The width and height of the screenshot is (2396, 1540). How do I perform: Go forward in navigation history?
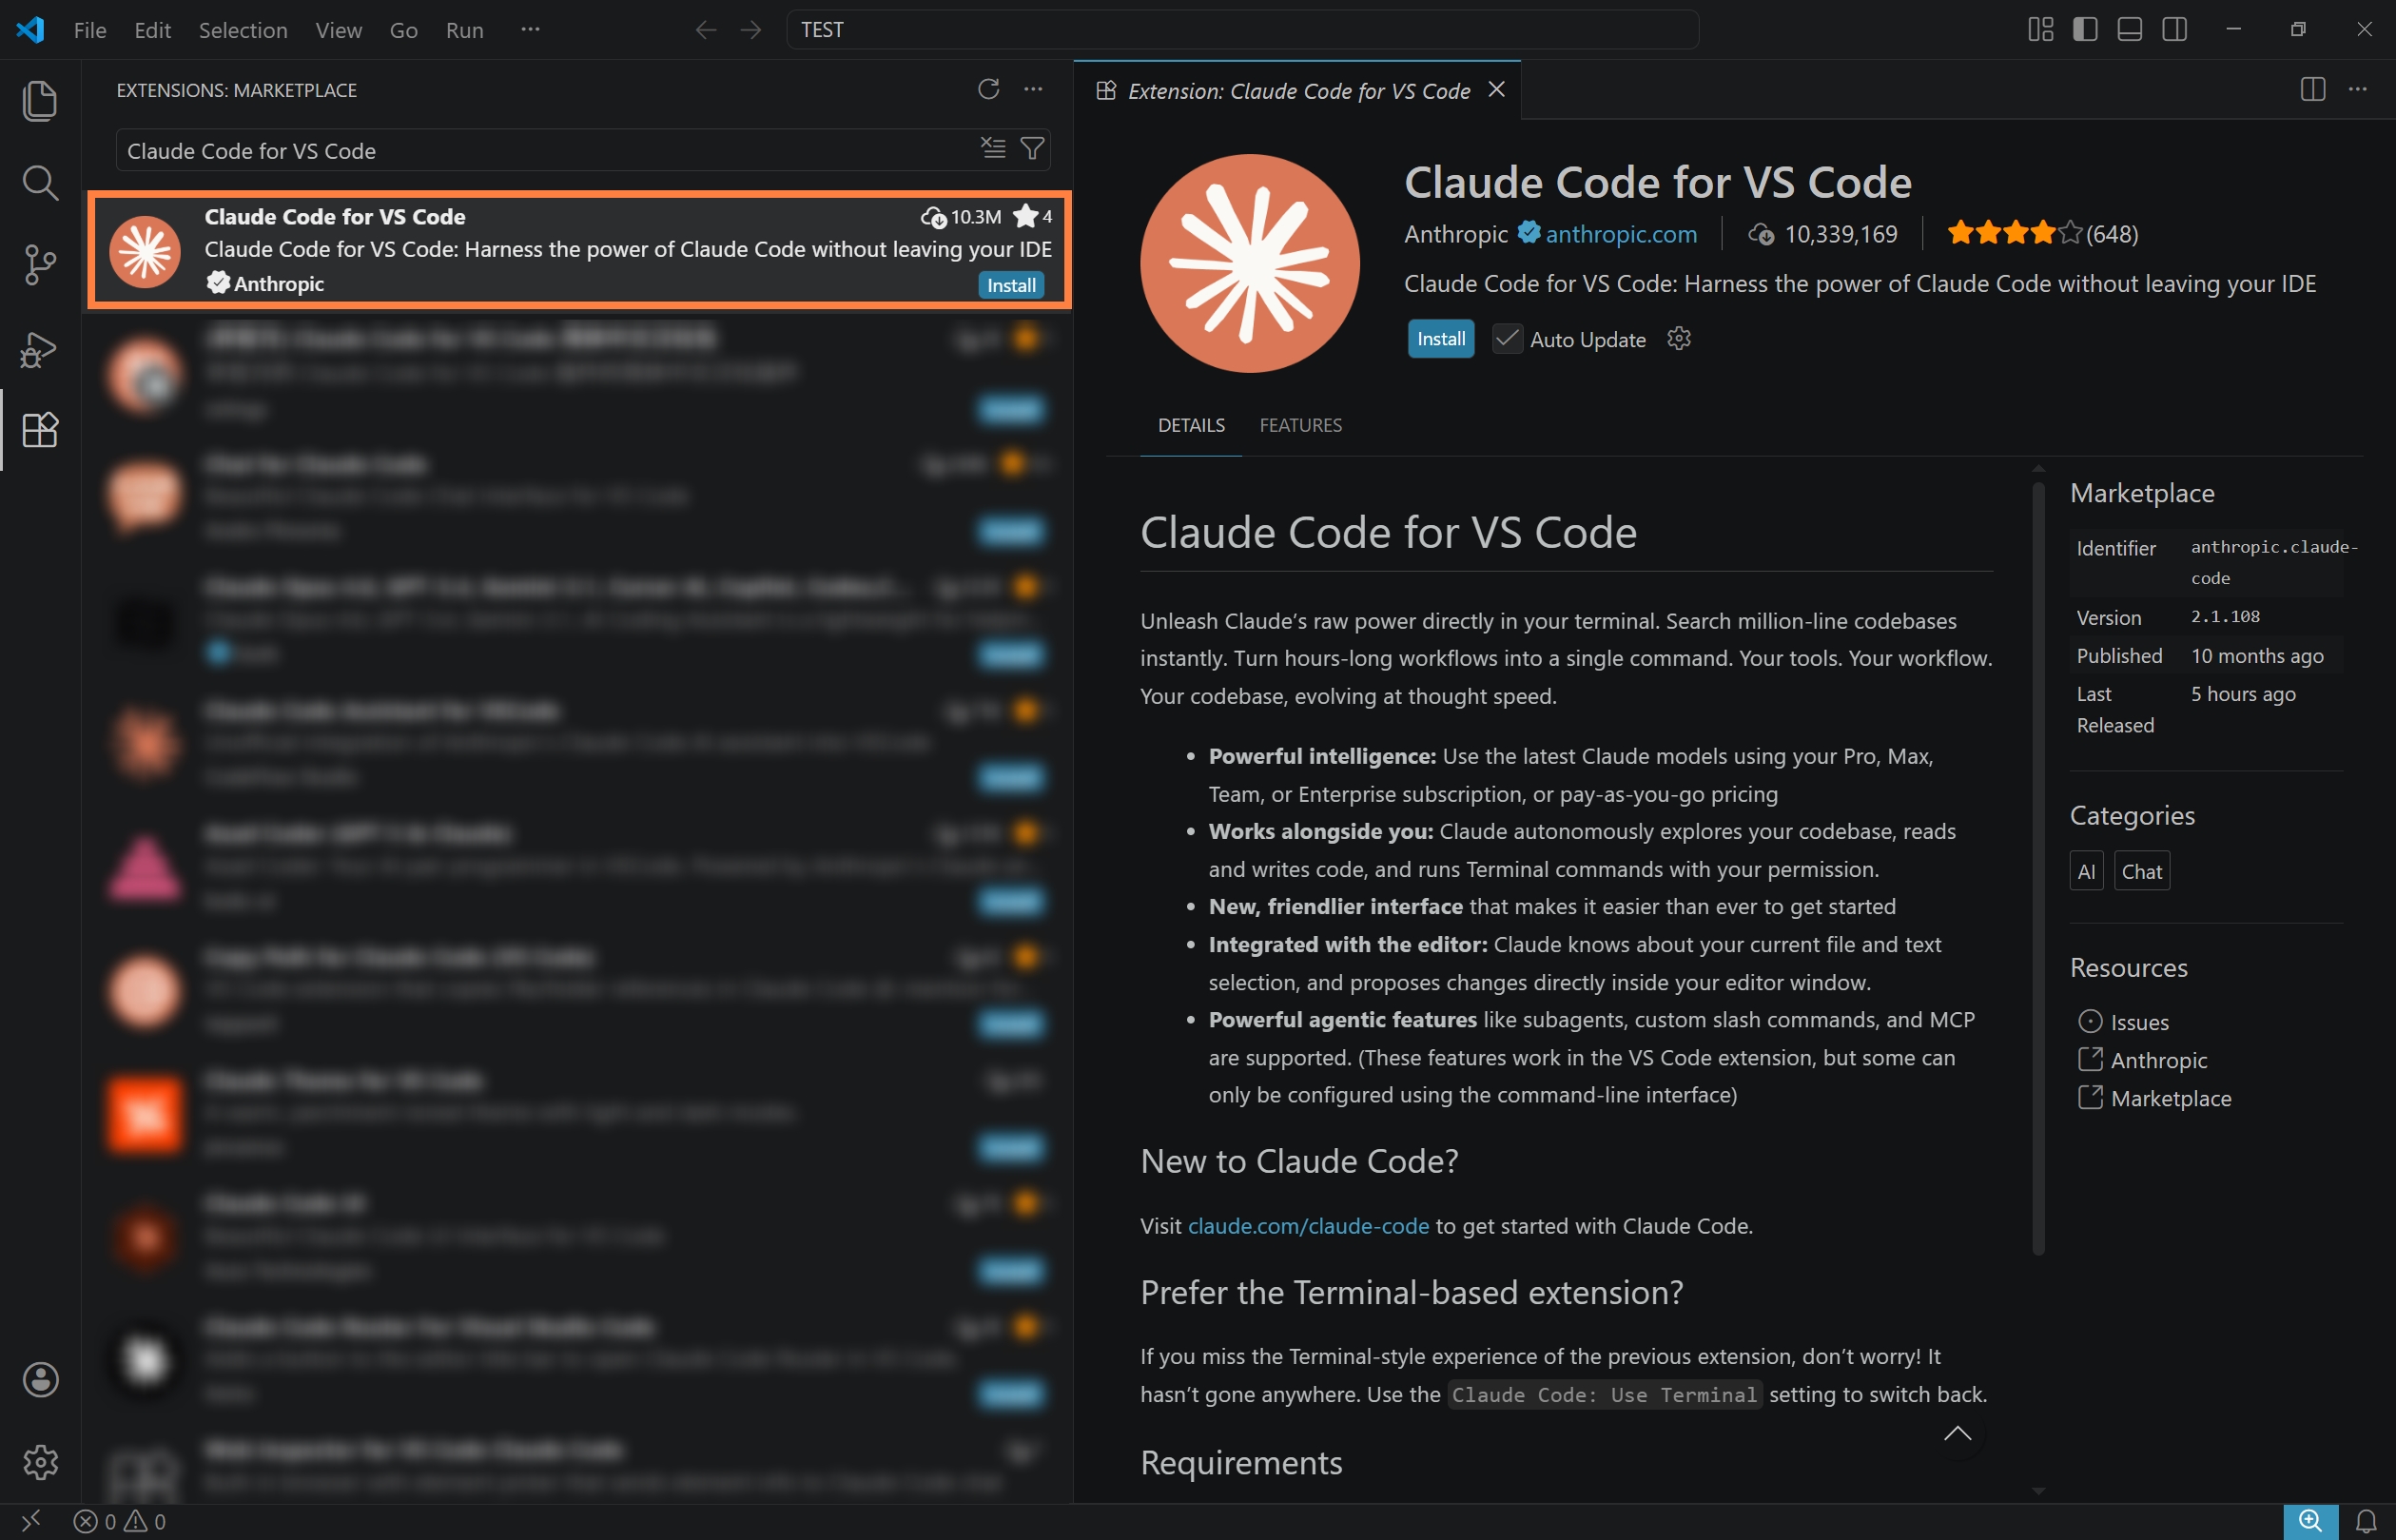751,30
